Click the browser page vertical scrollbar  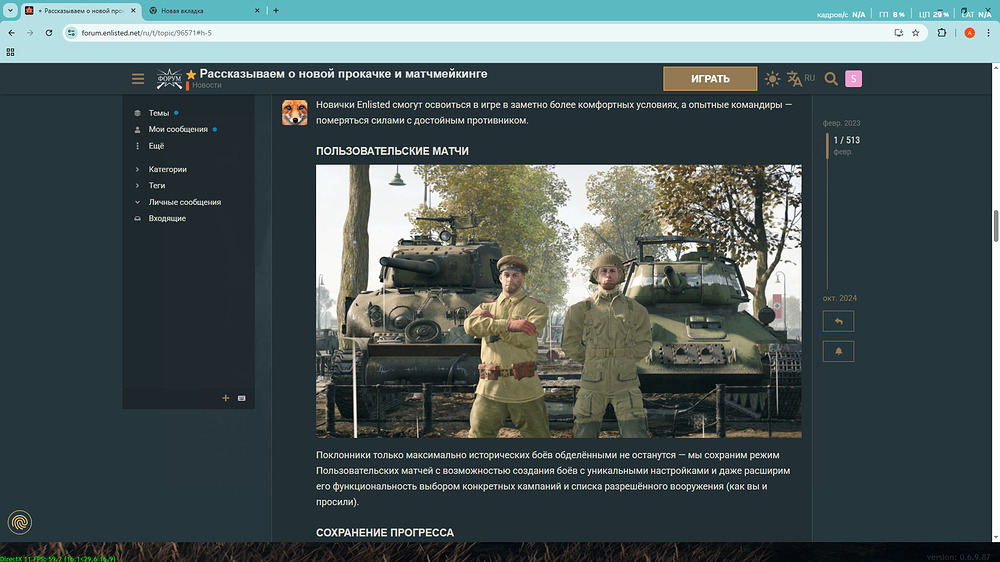(996, 226)
